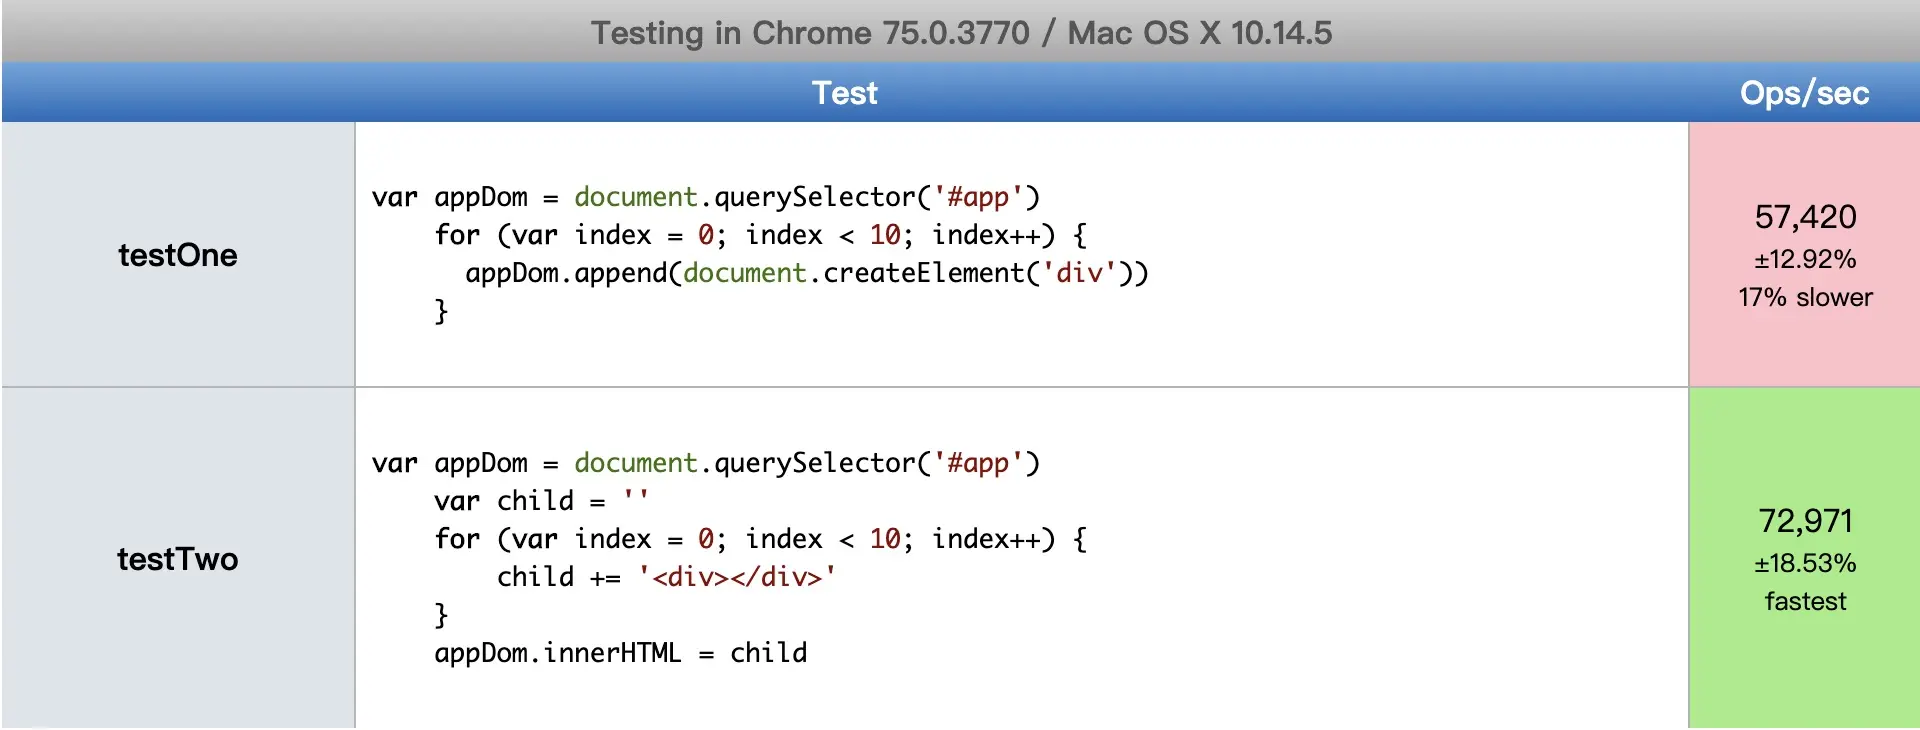Screen dimensions: 1920x730
Task: Click testOne's querySelector('#app') code line
Action: click(706, 197)
